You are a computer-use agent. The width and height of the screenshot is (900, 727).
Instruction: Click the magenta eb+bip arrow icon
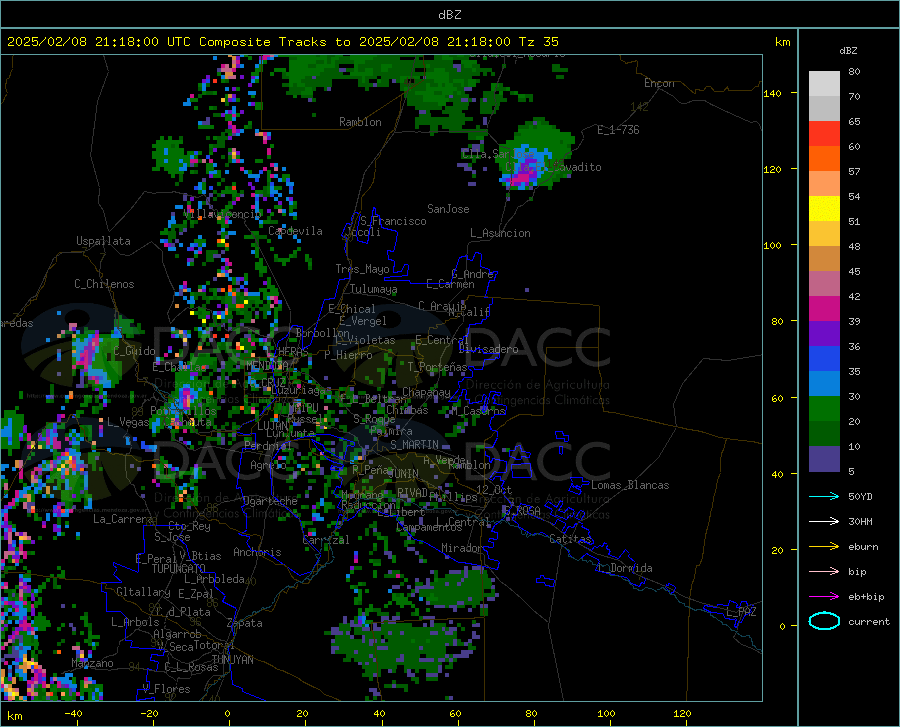(824, 597)
